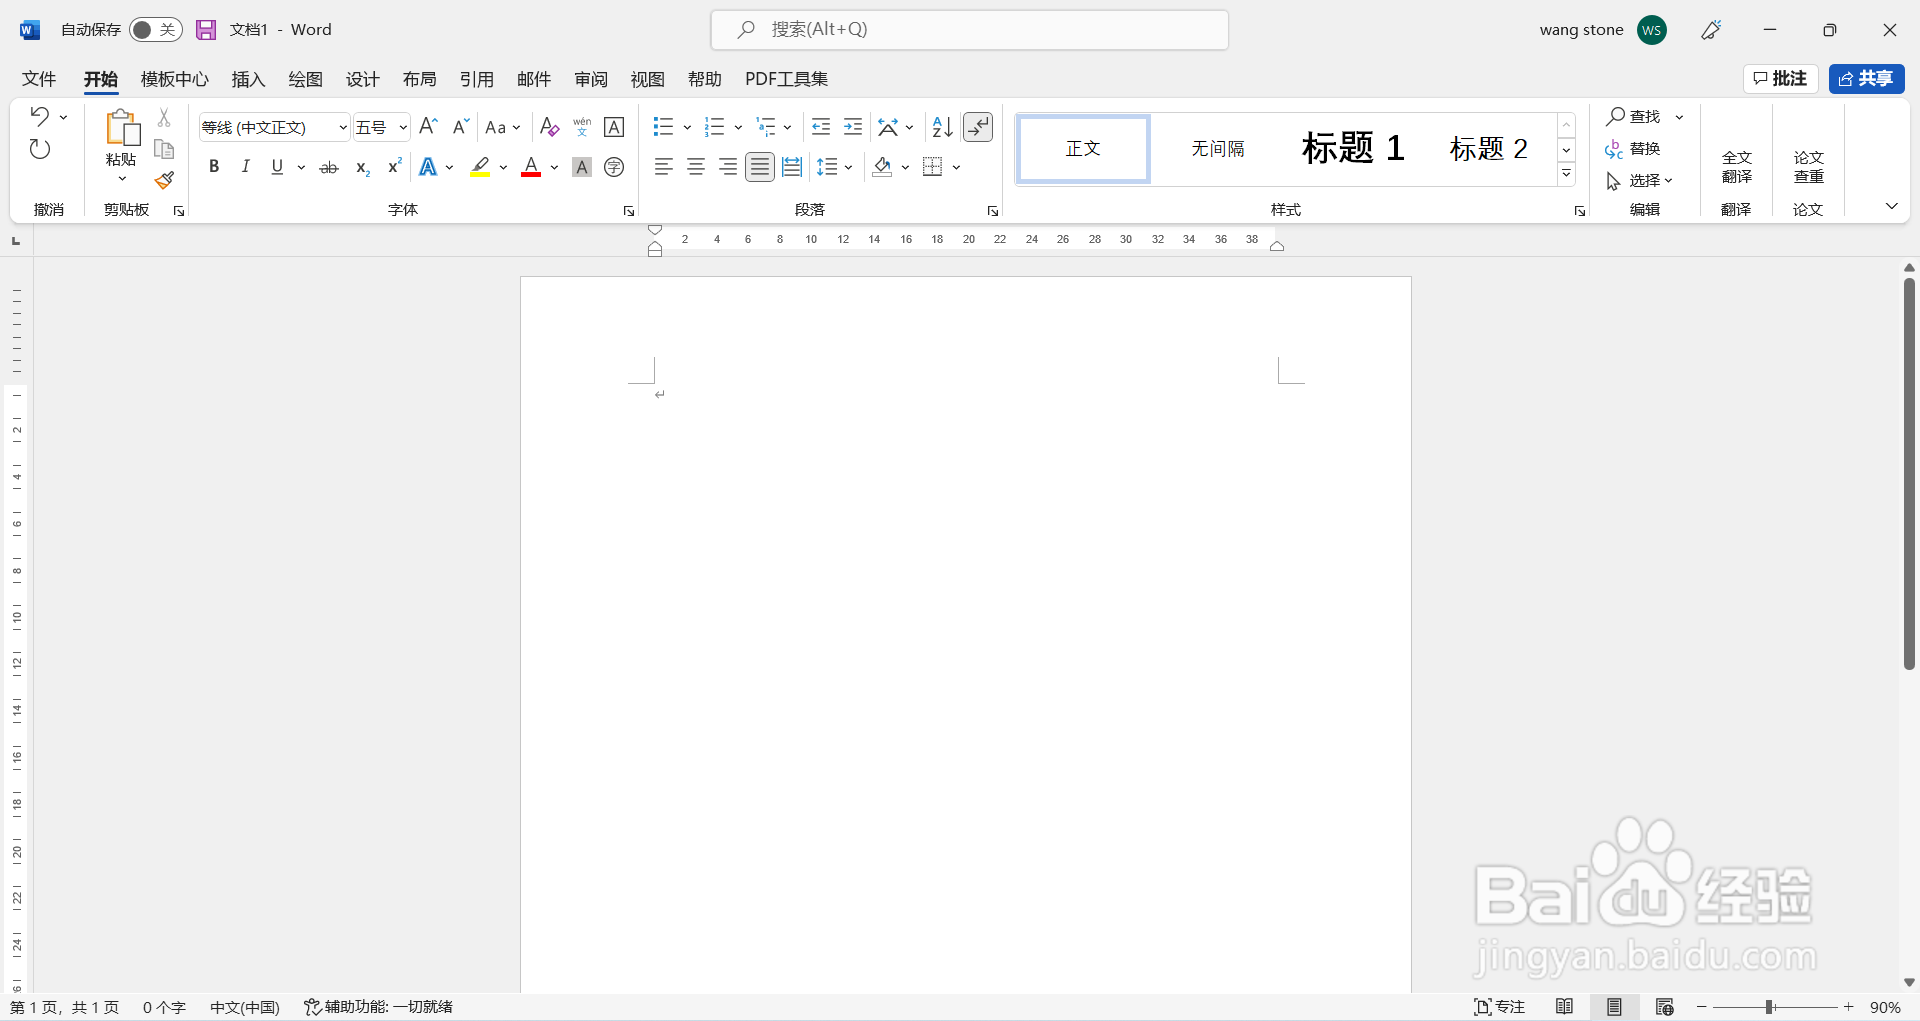Open the 文件 menu
1920x1021 pixels.
[x=39, y=79]
